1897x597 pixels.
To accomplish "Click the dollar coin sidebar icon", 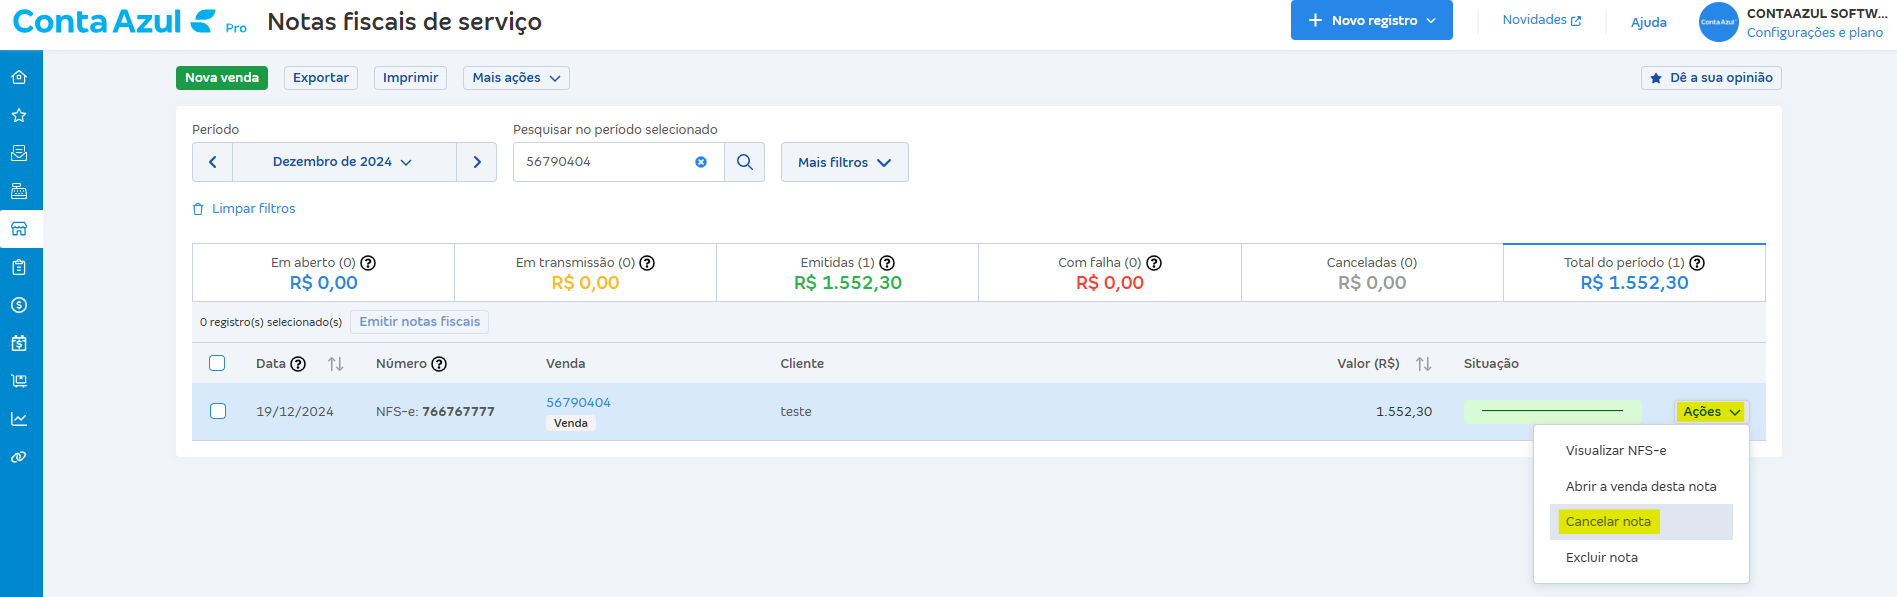I will pos(19,305).
